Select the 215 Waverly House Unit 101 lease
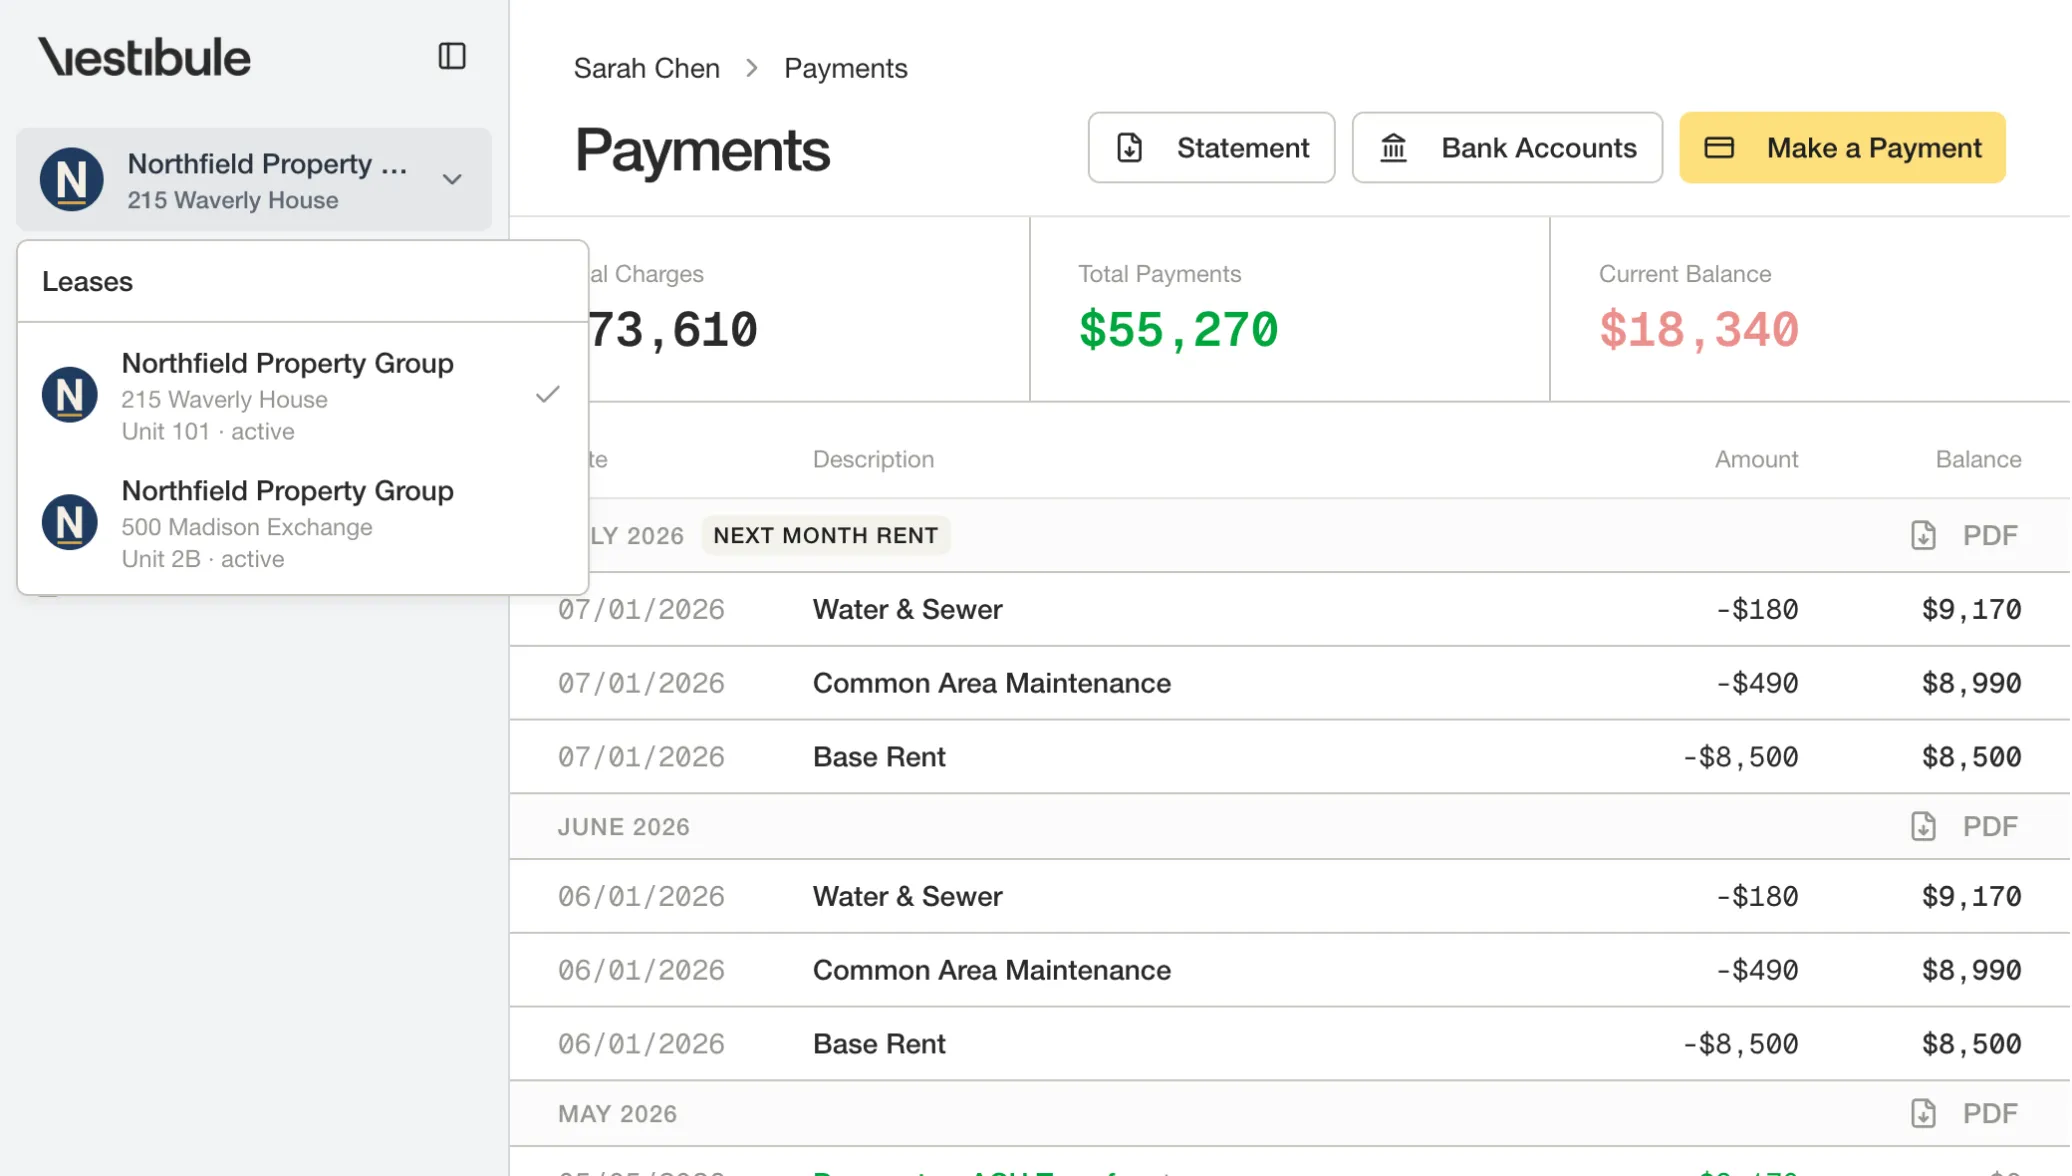2072x1176 pixels. (302, 395)
